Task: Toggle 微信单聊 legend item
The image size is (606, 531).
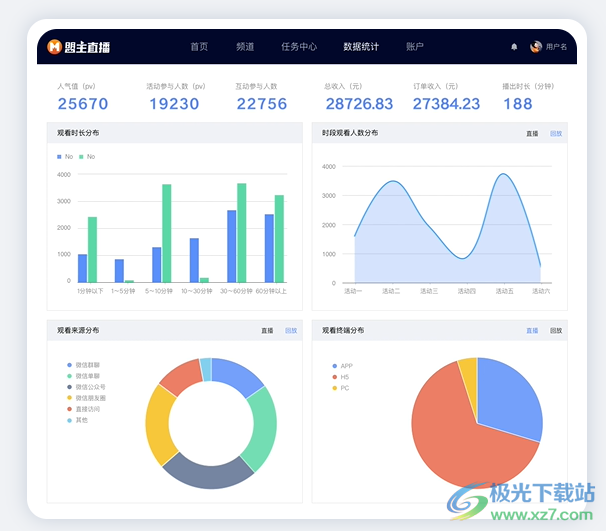Action: point(83,376)
